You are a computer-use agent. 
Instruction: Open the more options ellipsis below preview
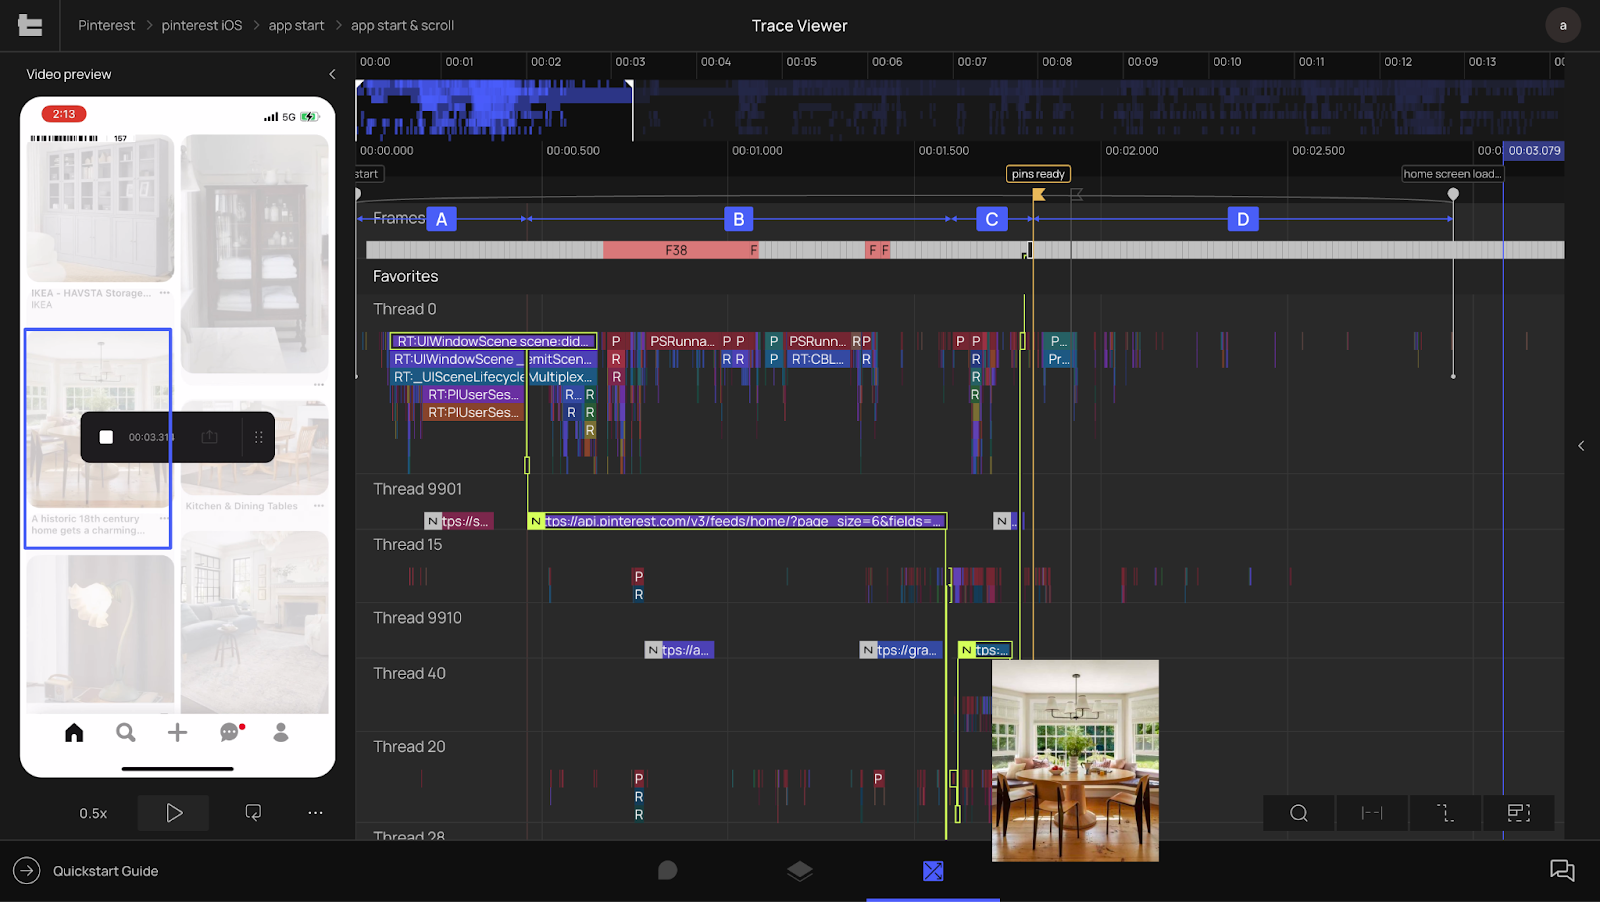[315, 813]
